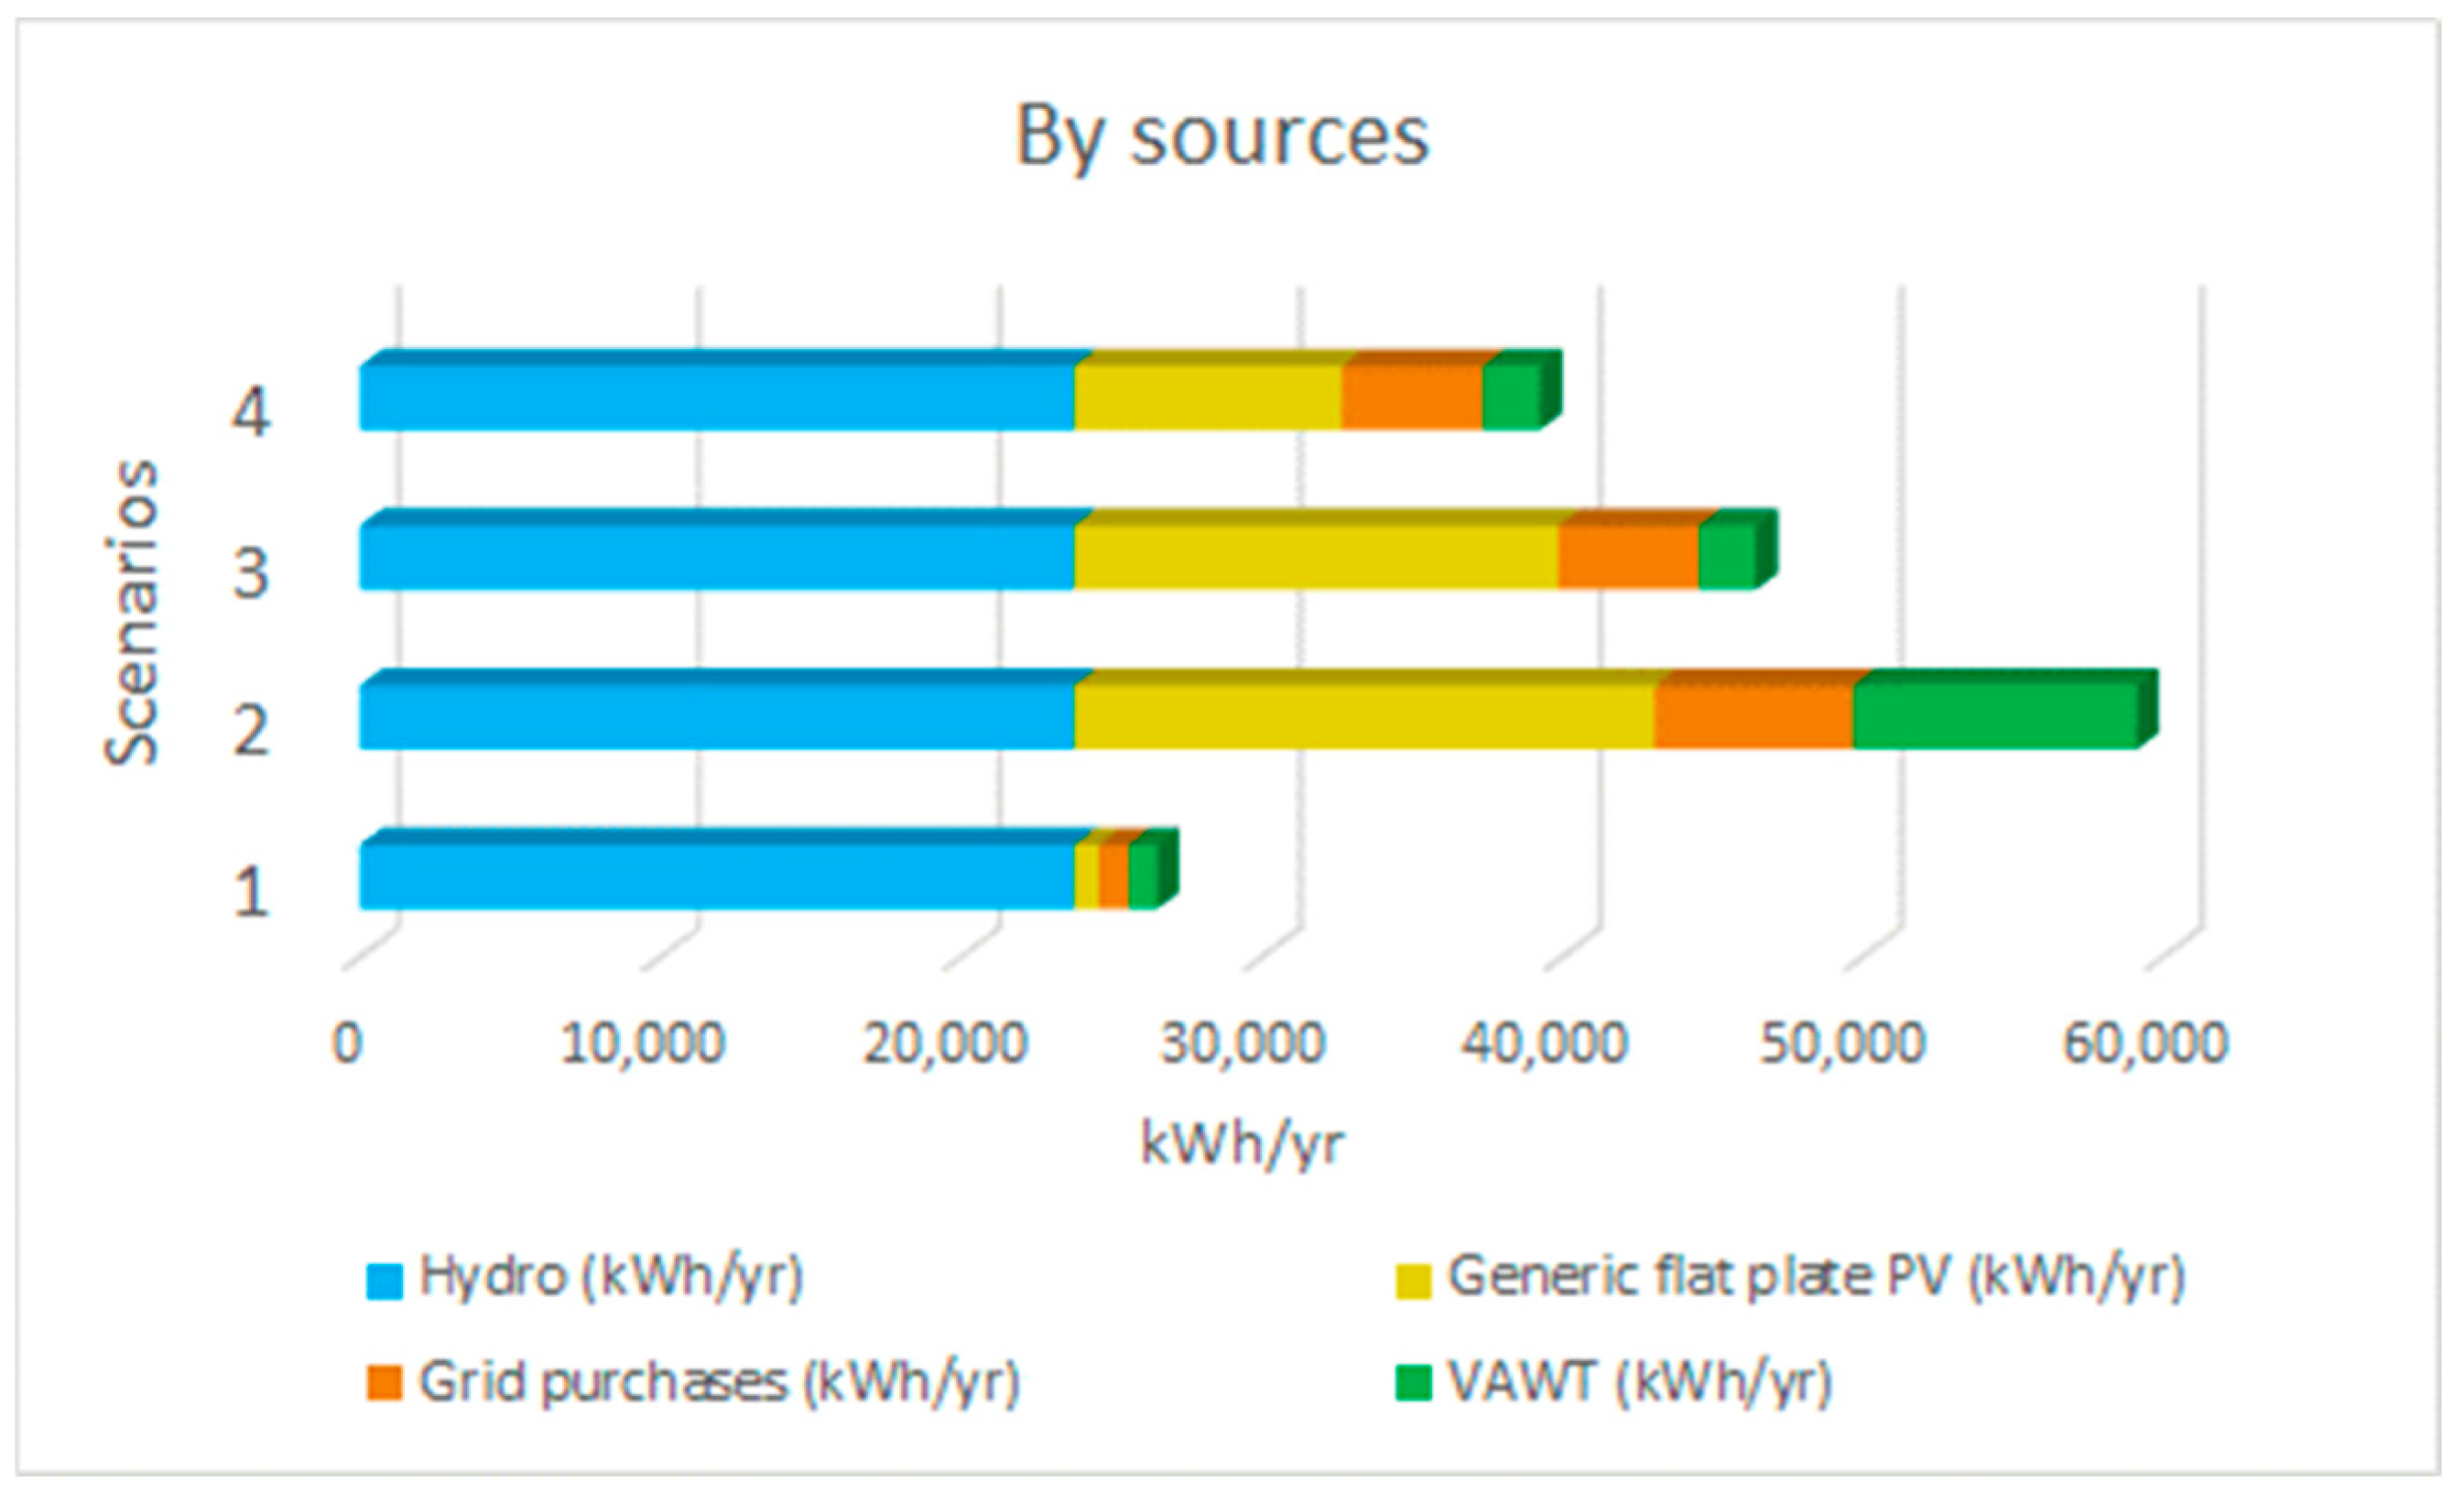Select the orange segment in scenario 2 bar
The width and height of the screenshot is (2464, 1493).
tap(1753, 716)
